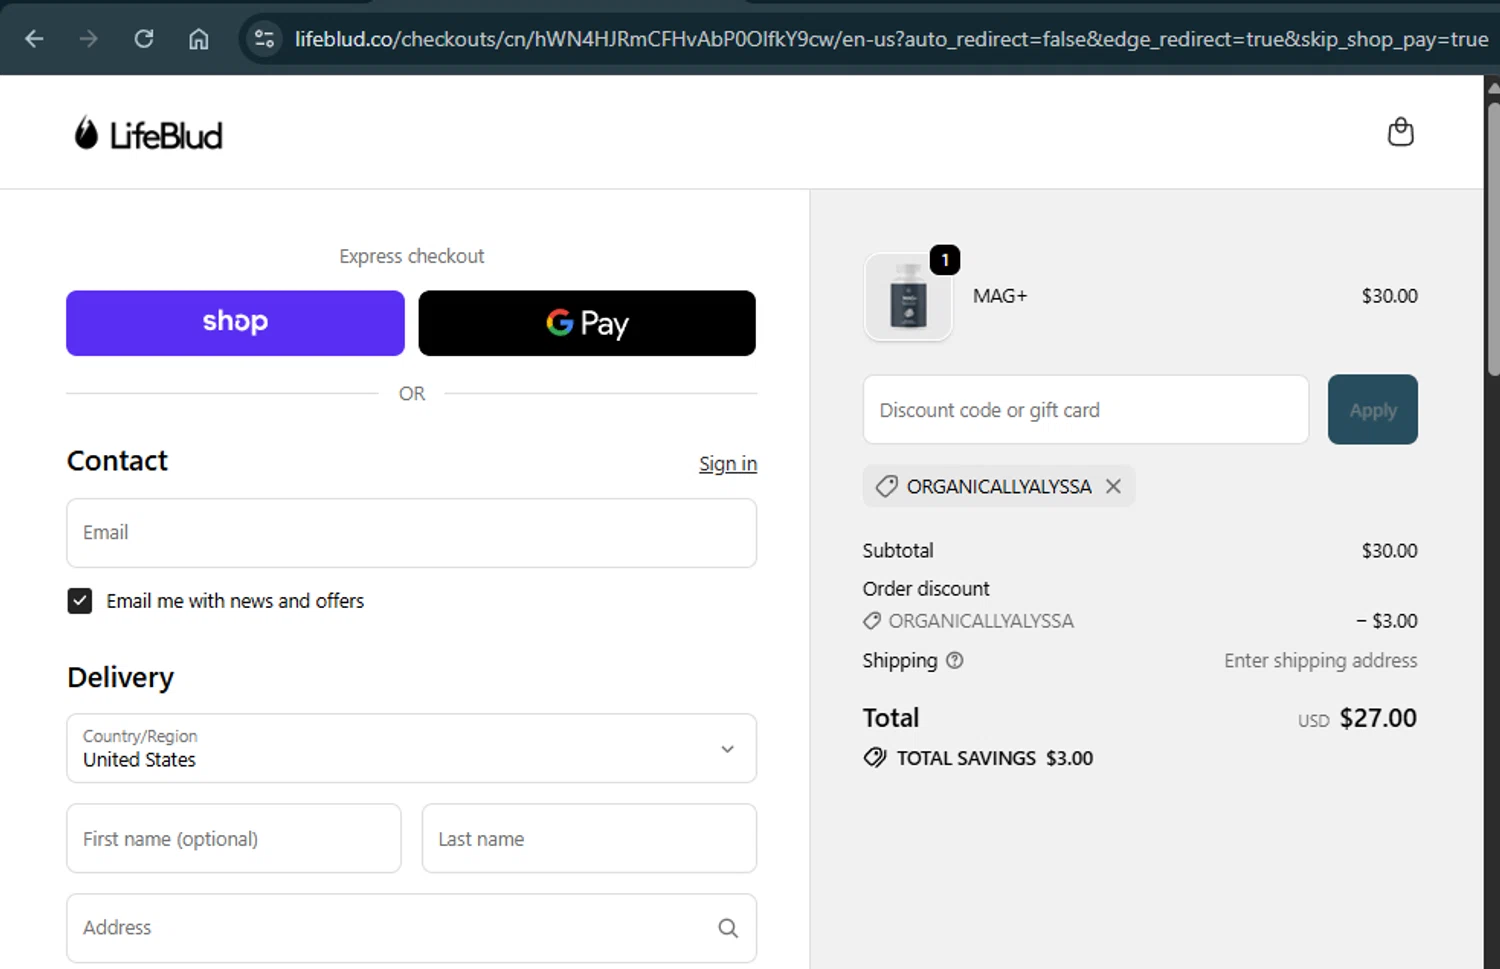Reload the checkout page
The width and height of the screenshot is (1500, 969).
pos(144,39)
